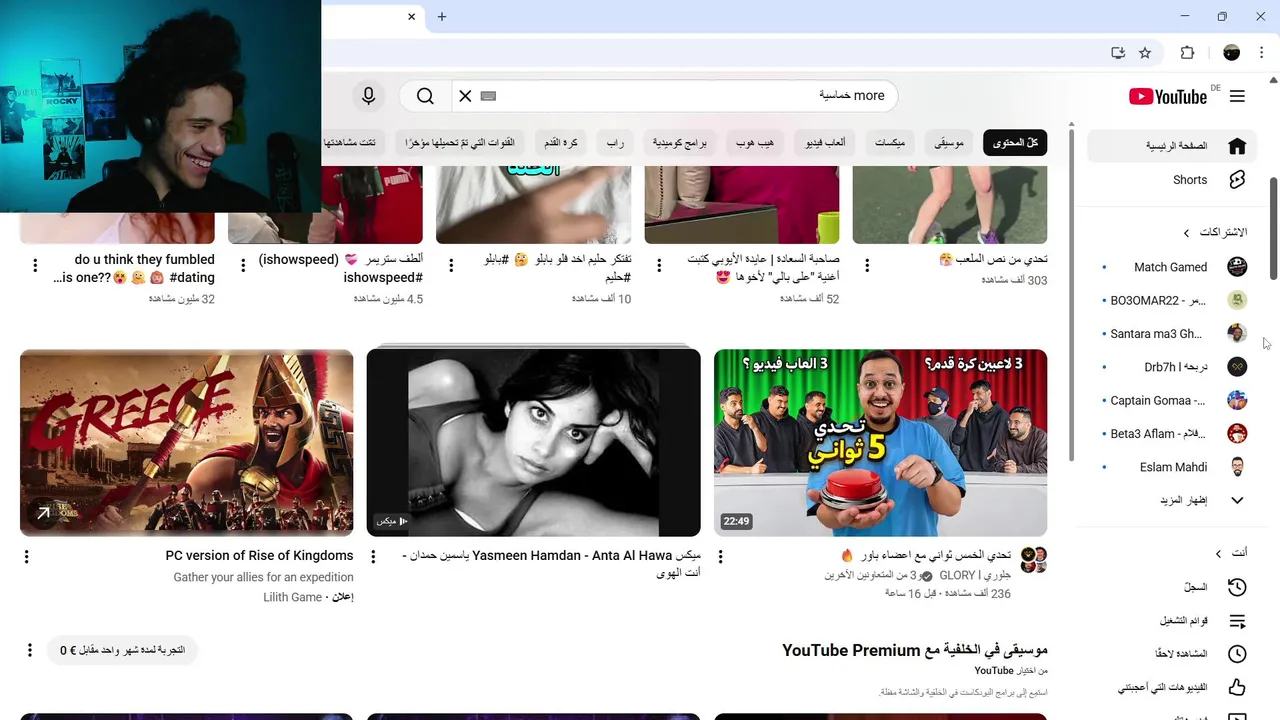The width and height of the screenshot is (1280, 720).
Task: Open the Chrome profile avatar
Action: click(x=1231, y=53)
